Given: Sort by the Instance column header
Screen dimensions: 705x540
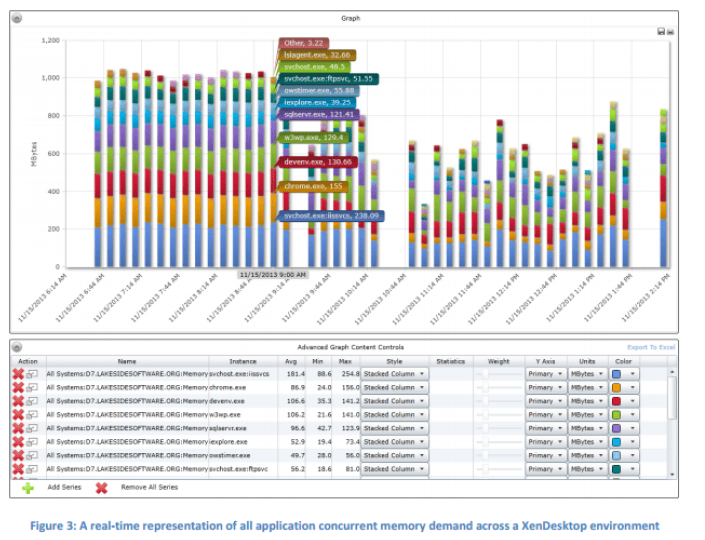Looking at the screenshot, I should pyautogui.click(x=243, y=361).
